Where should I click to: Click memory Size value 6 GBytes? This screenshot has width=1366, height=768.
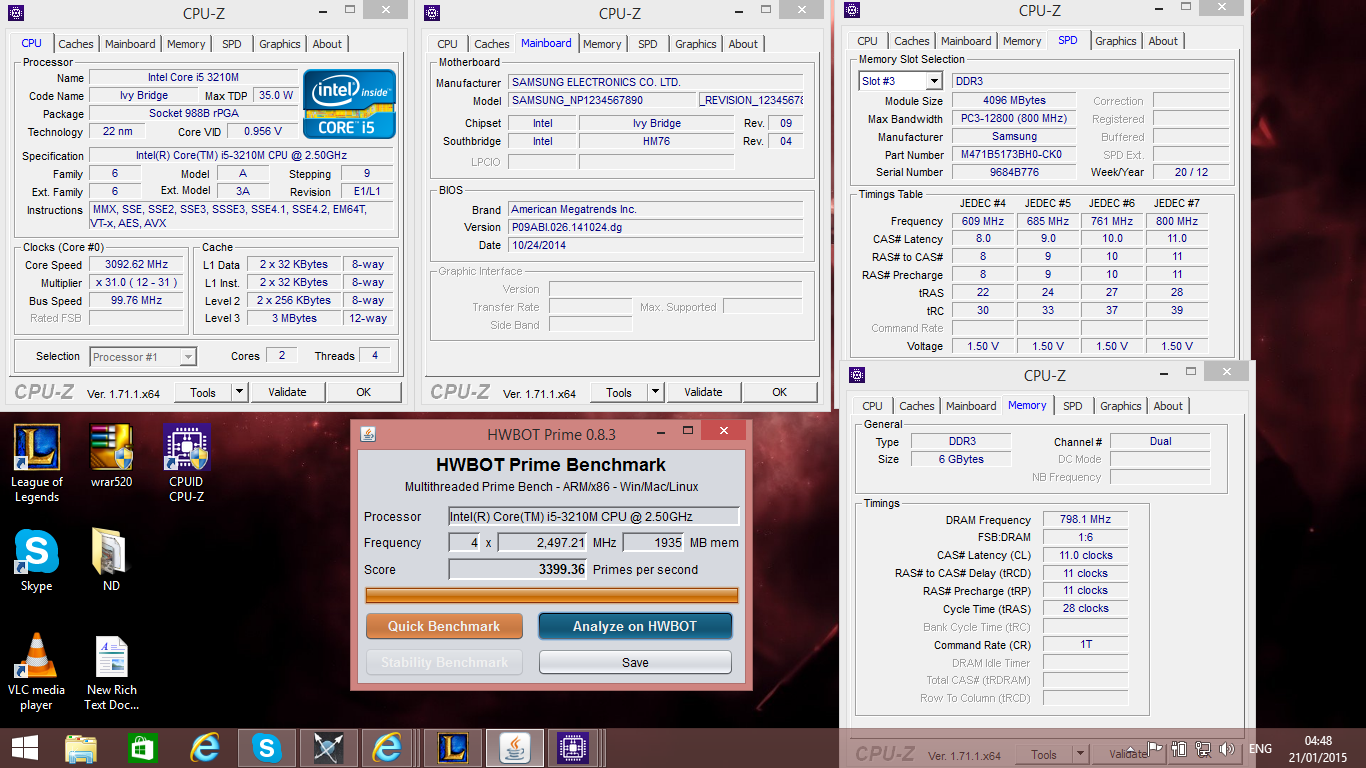coord(959,459)
